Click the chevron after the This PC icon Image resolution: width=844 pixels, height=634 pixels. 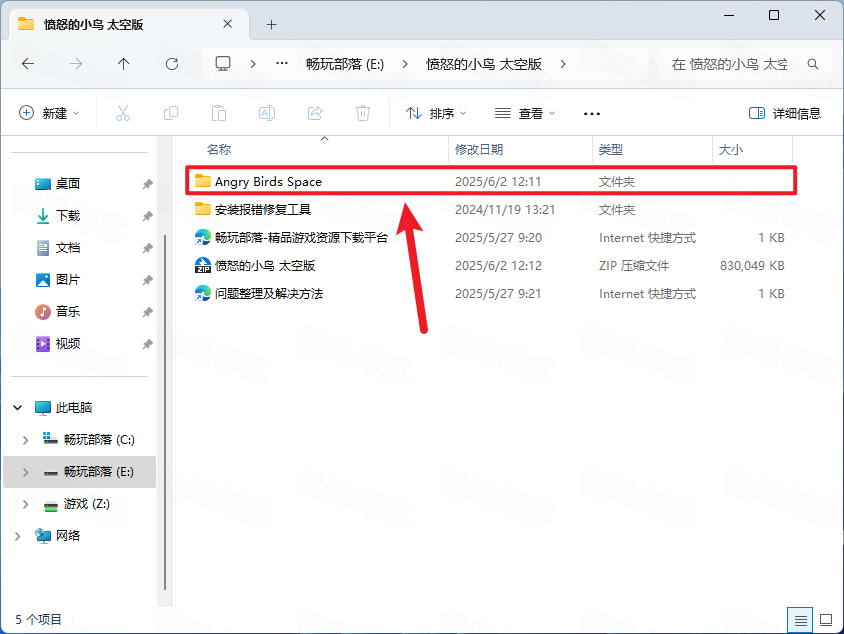click(253, 64)
